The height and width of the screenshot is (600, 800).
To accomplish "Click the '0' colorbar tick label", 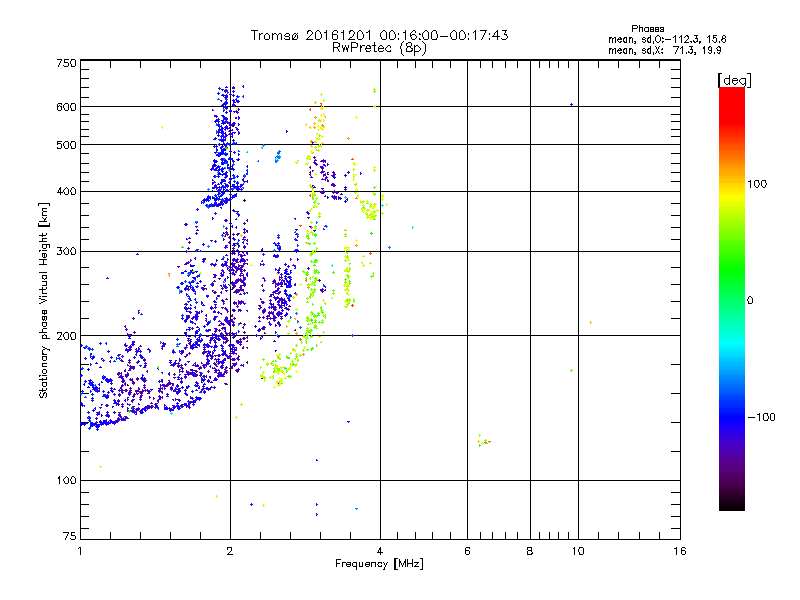I will [749, 301].
